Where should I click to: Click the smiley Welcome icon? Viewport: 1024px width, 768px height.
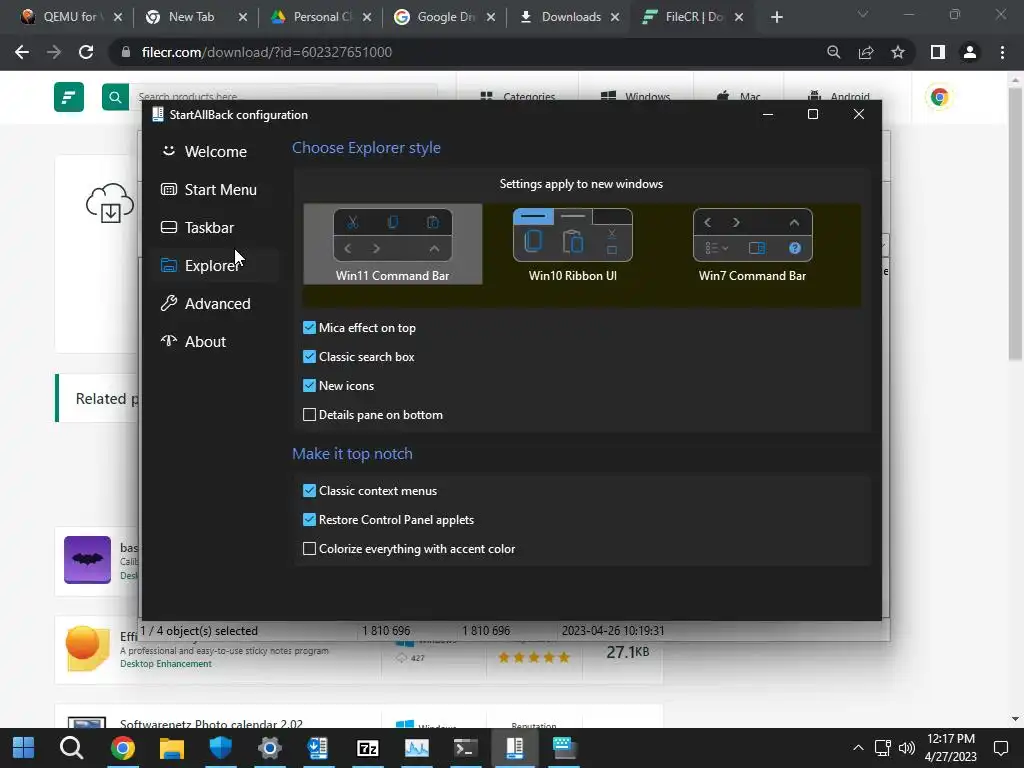click(x=168, y=151)
